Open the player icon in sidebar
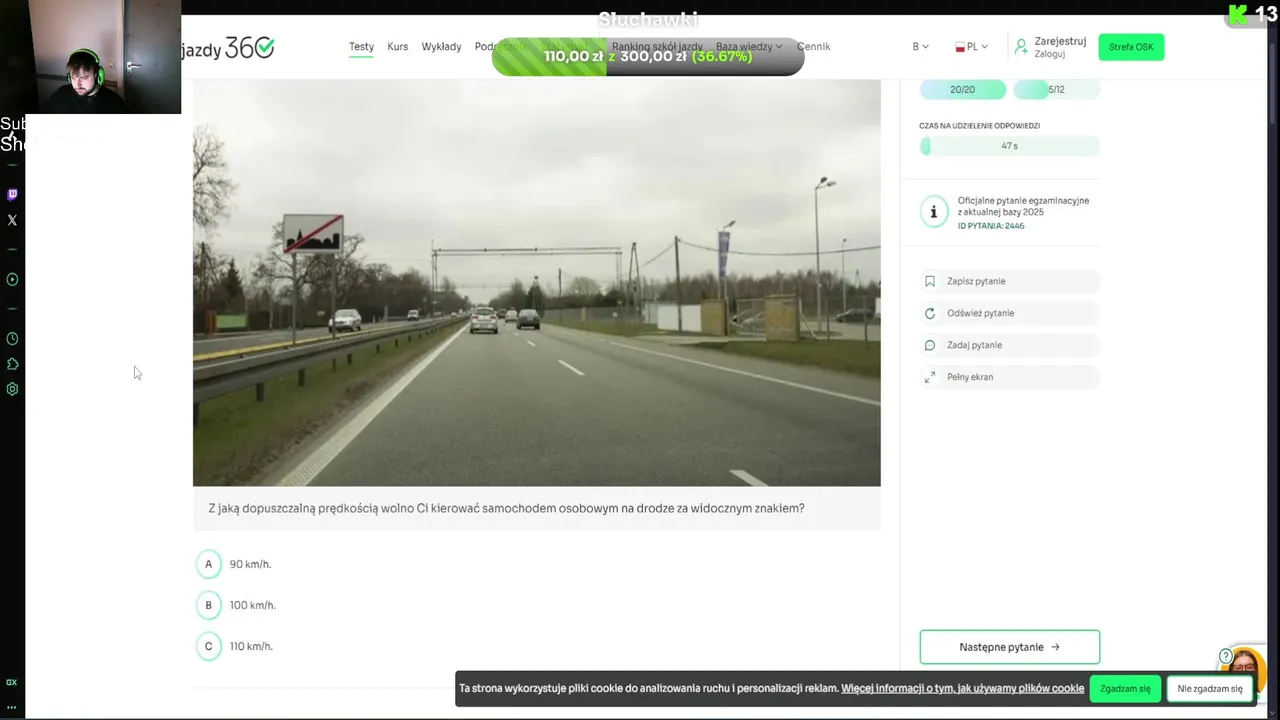 [x=12, y=280]
